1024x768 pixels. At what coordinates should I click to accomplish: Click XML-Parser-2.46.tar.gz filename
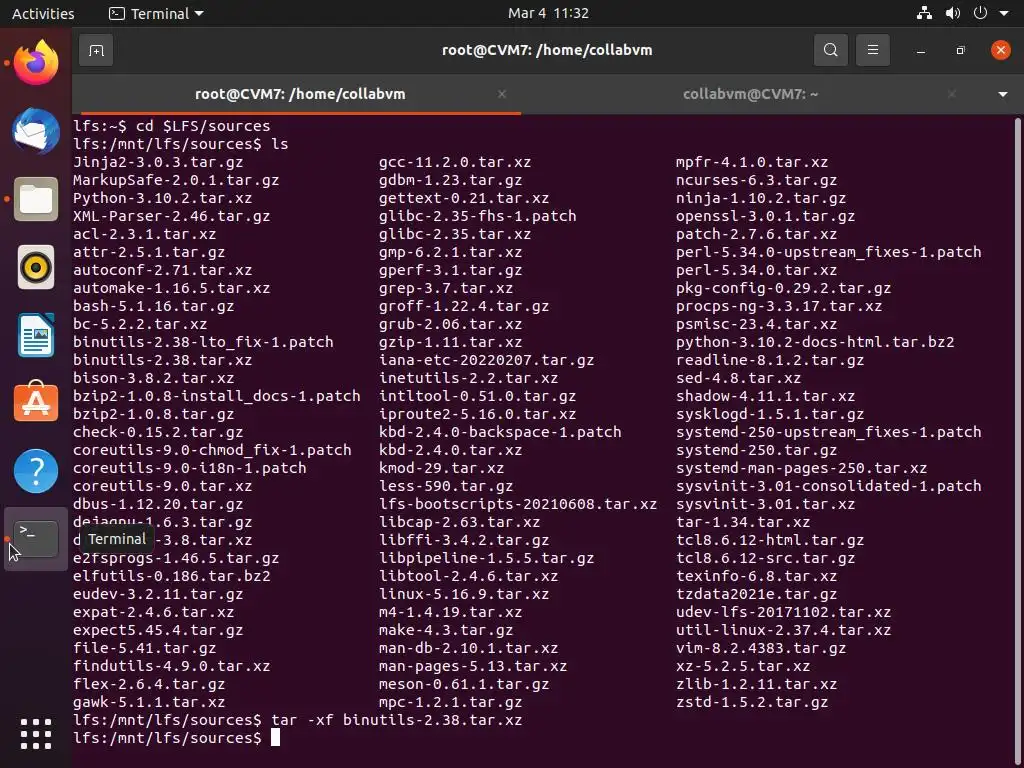[x=172, y=216]
